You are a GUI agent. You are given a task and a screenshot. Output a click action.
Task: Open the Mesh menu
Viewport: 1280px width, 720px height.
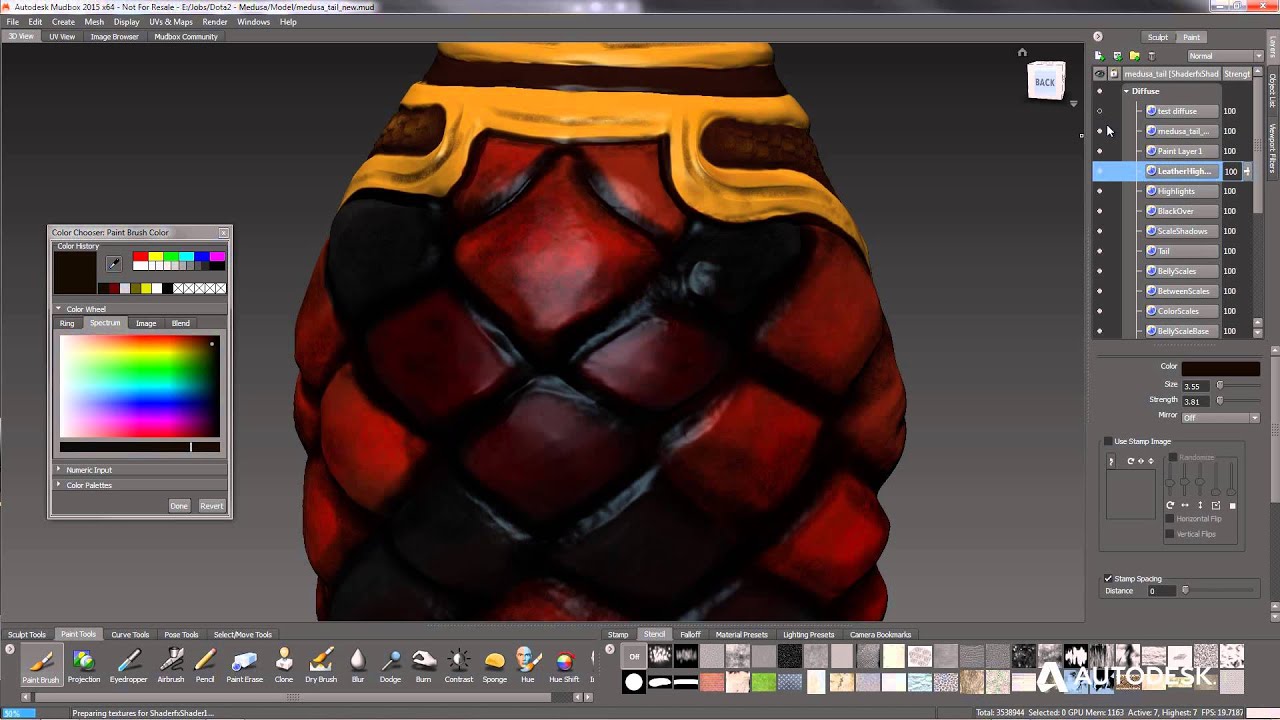[x=94, y=21]
